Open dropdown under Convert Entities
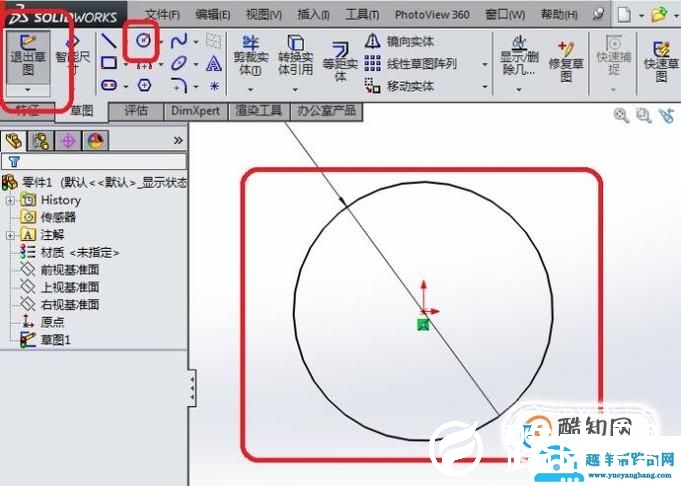Screen dimensions: 681x486 (x=295, y=89)
